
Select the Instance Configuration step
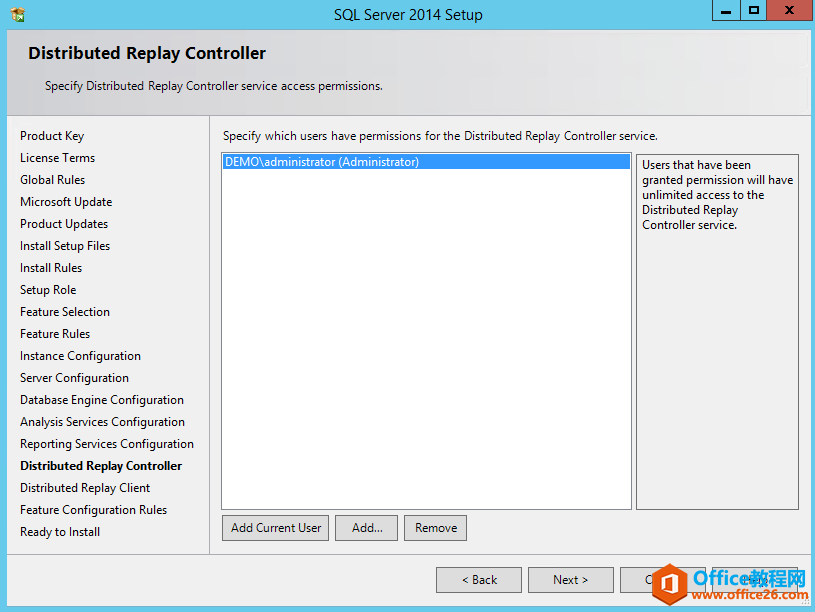point(81,356)
